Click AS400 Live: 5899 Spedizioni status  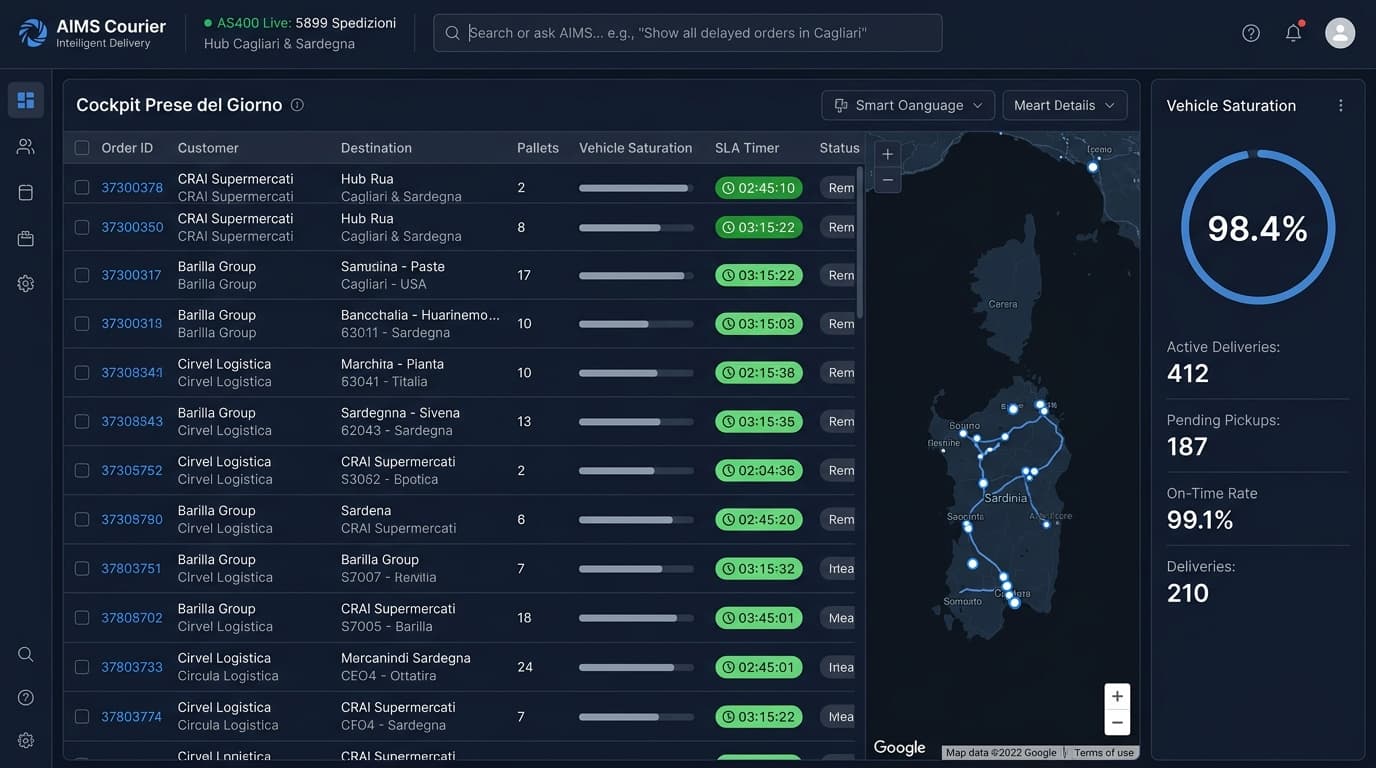pos(300,23)
